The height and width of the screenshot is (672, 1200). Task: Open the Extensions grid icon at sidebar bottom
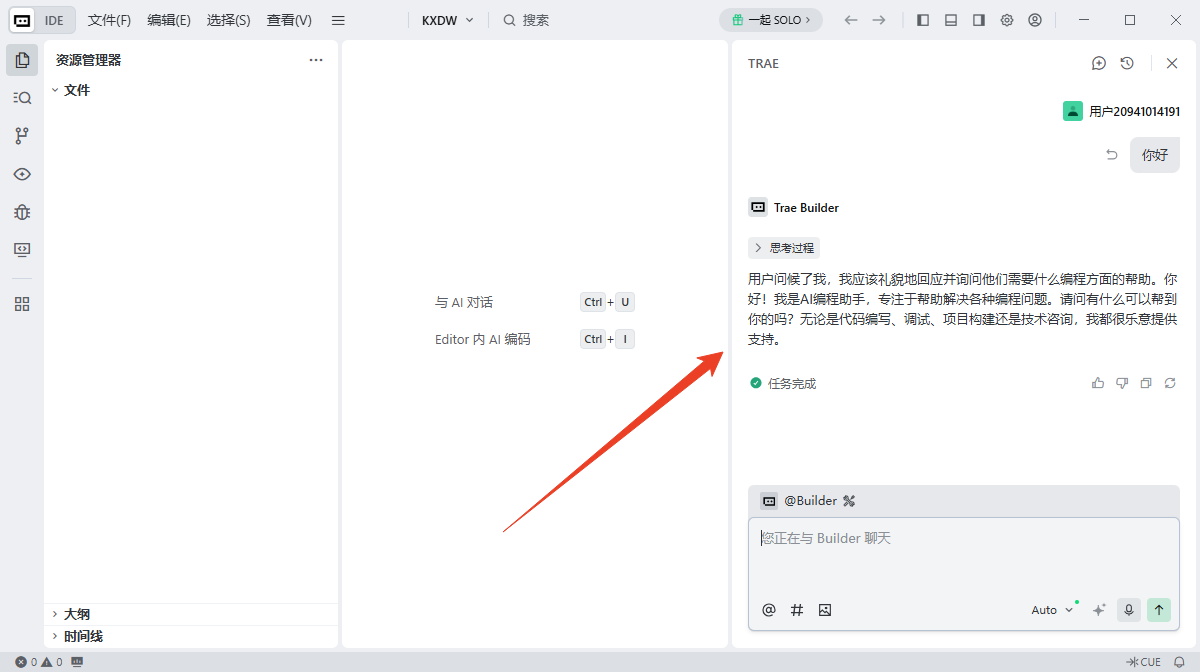(22, 303)
